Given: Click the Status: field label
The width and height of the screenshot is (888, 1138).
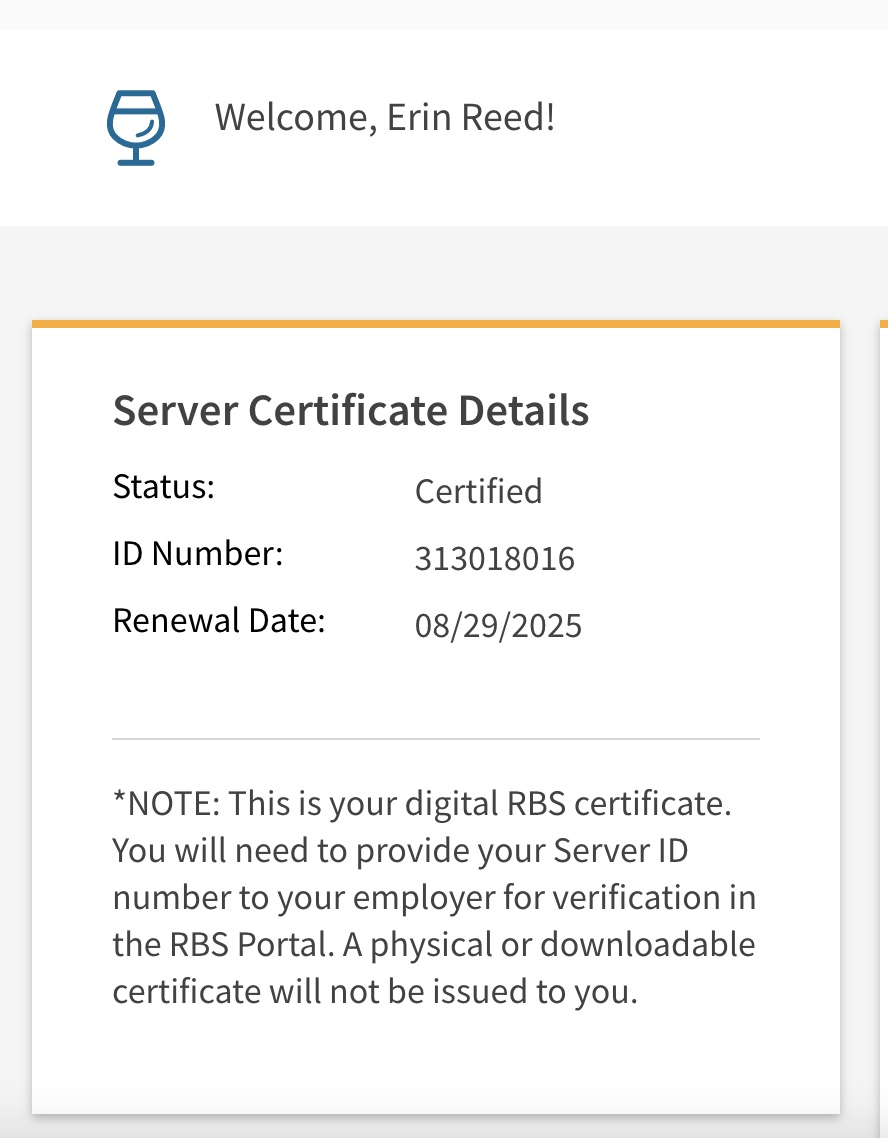Looking at the screenshot, I should pyautogui.click(x=164, y=487).
